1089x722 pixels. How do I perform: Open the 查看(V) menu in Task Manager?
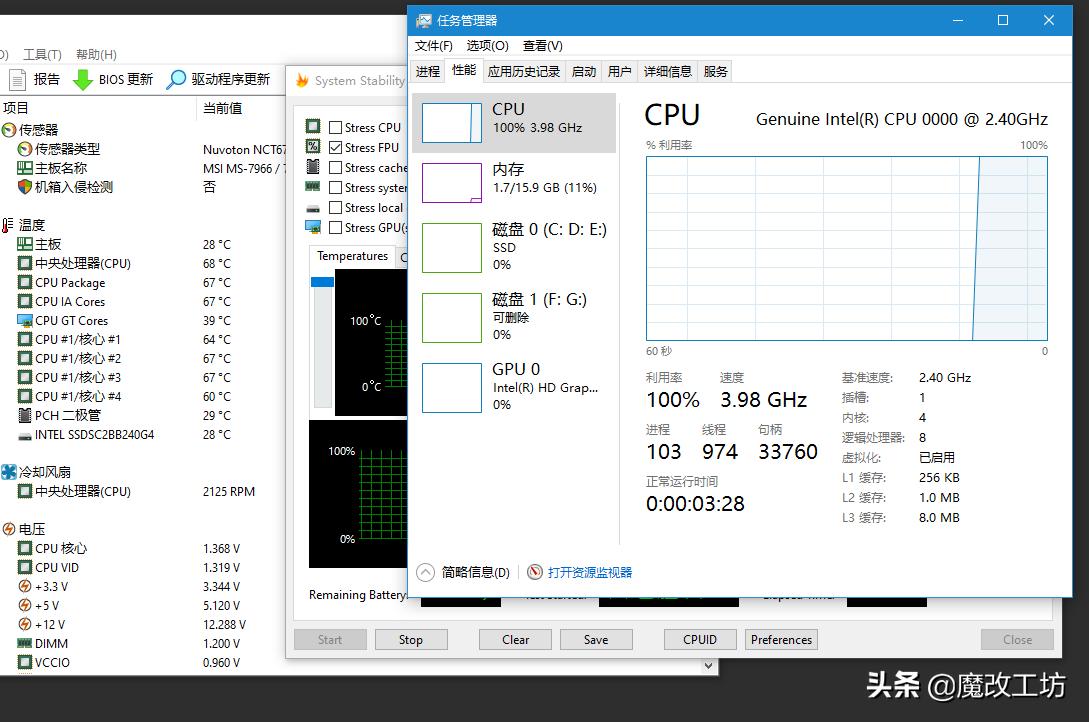point(543,45)
